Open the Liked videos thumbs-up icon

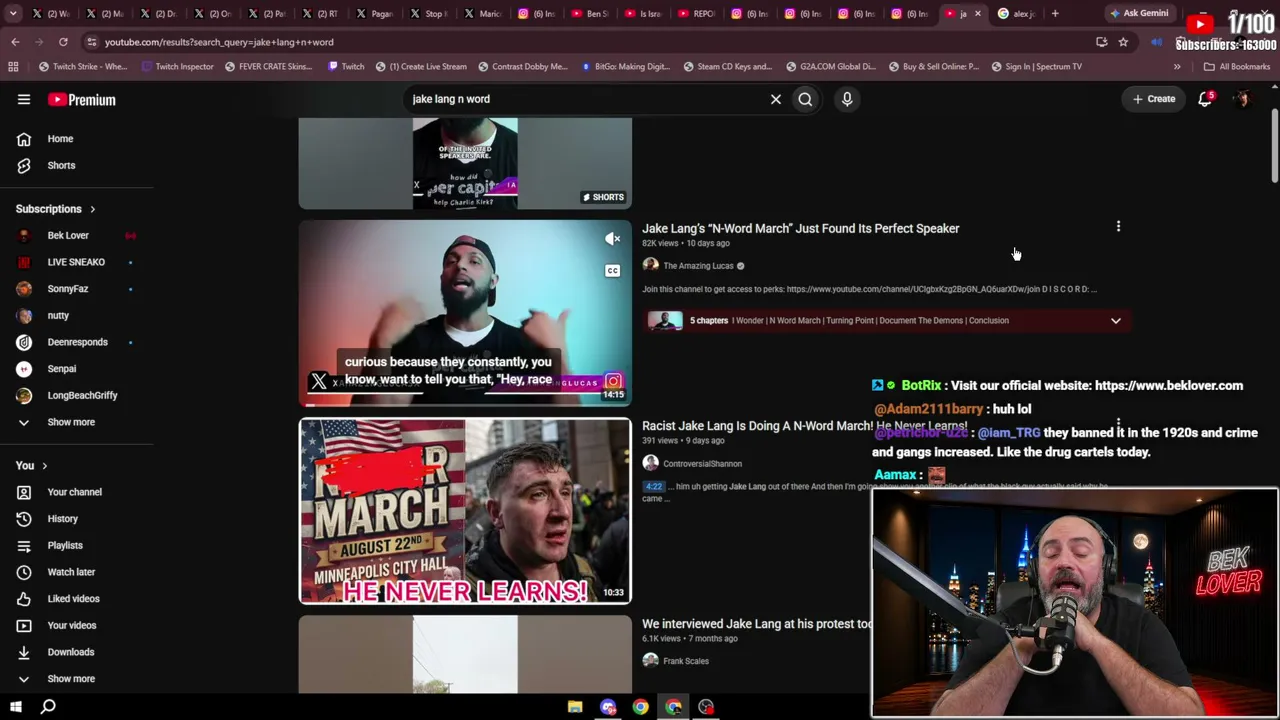click(x=24, y=599)
